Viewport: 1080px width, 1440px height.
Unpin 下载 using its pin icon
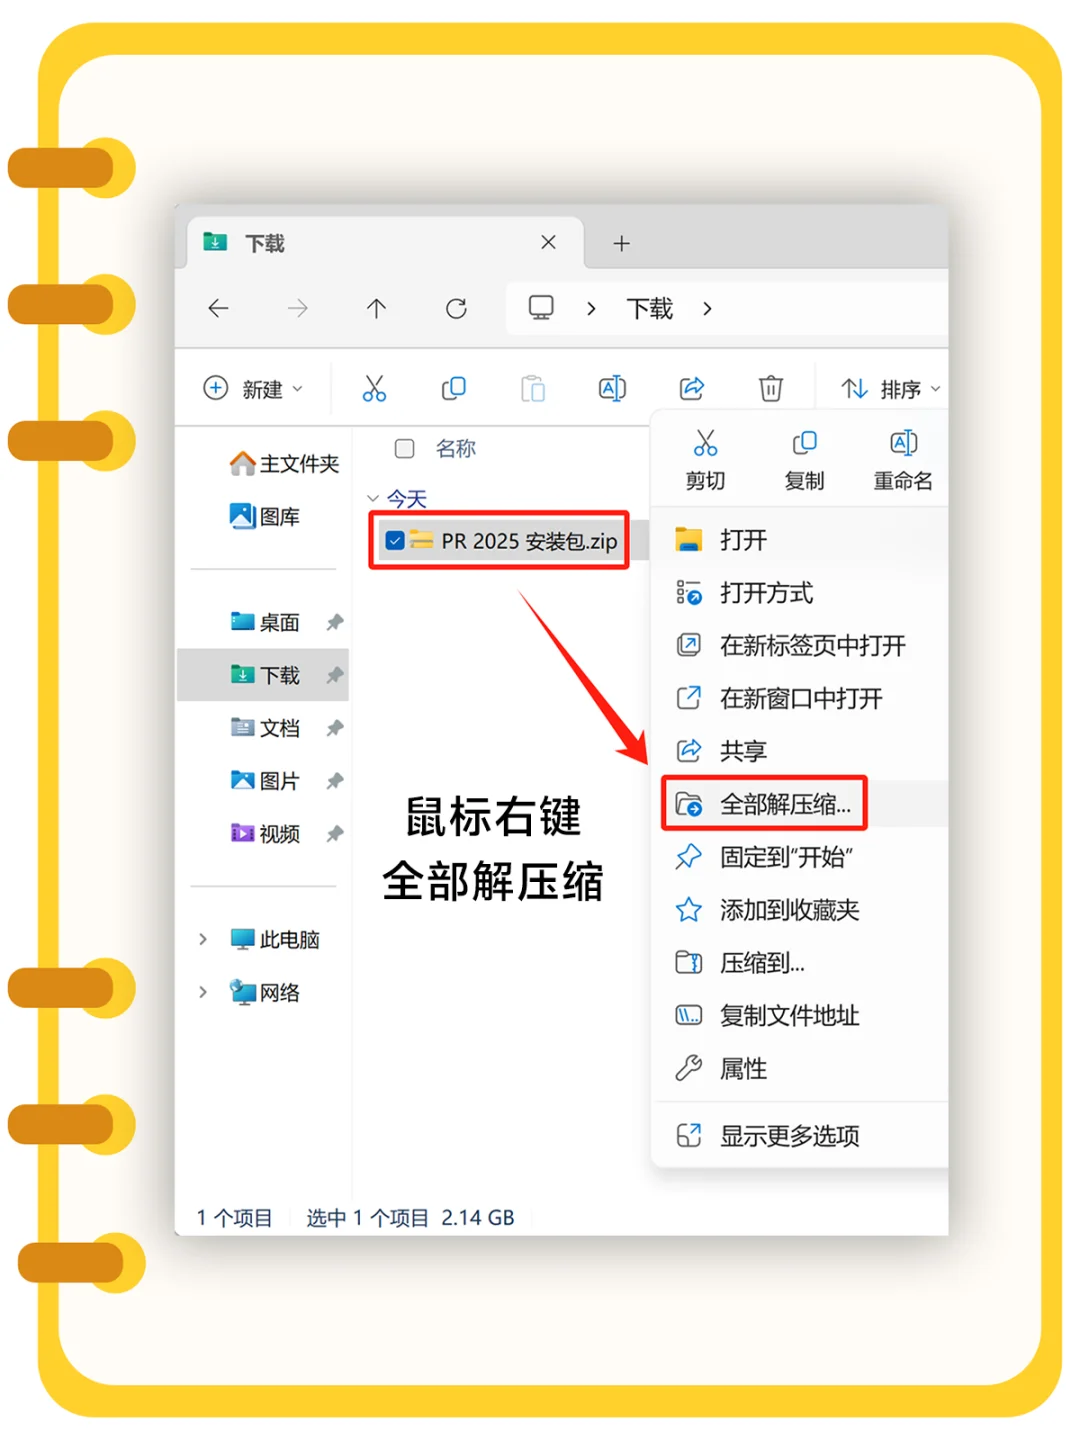(334, 675)
